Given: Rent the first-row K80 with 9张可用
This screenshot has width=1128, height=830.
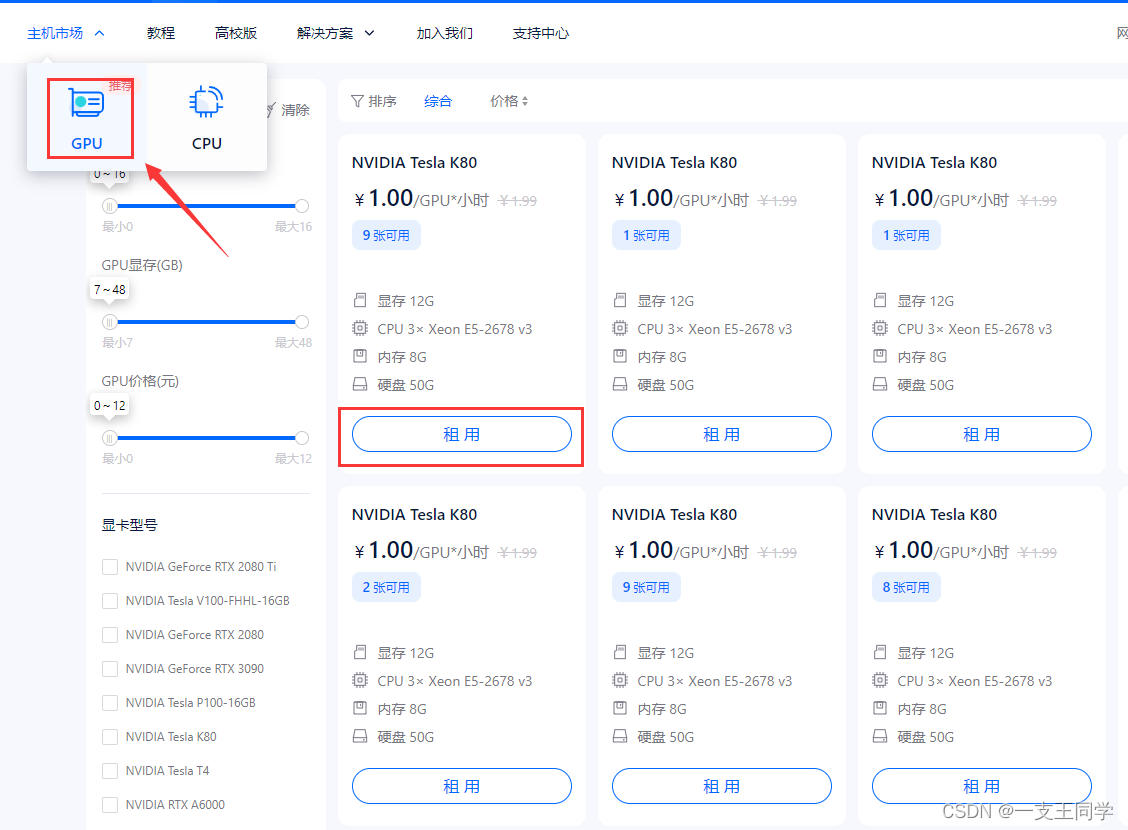Looking at the screenshot, I should pyautogui.click(x=462, y=434).
